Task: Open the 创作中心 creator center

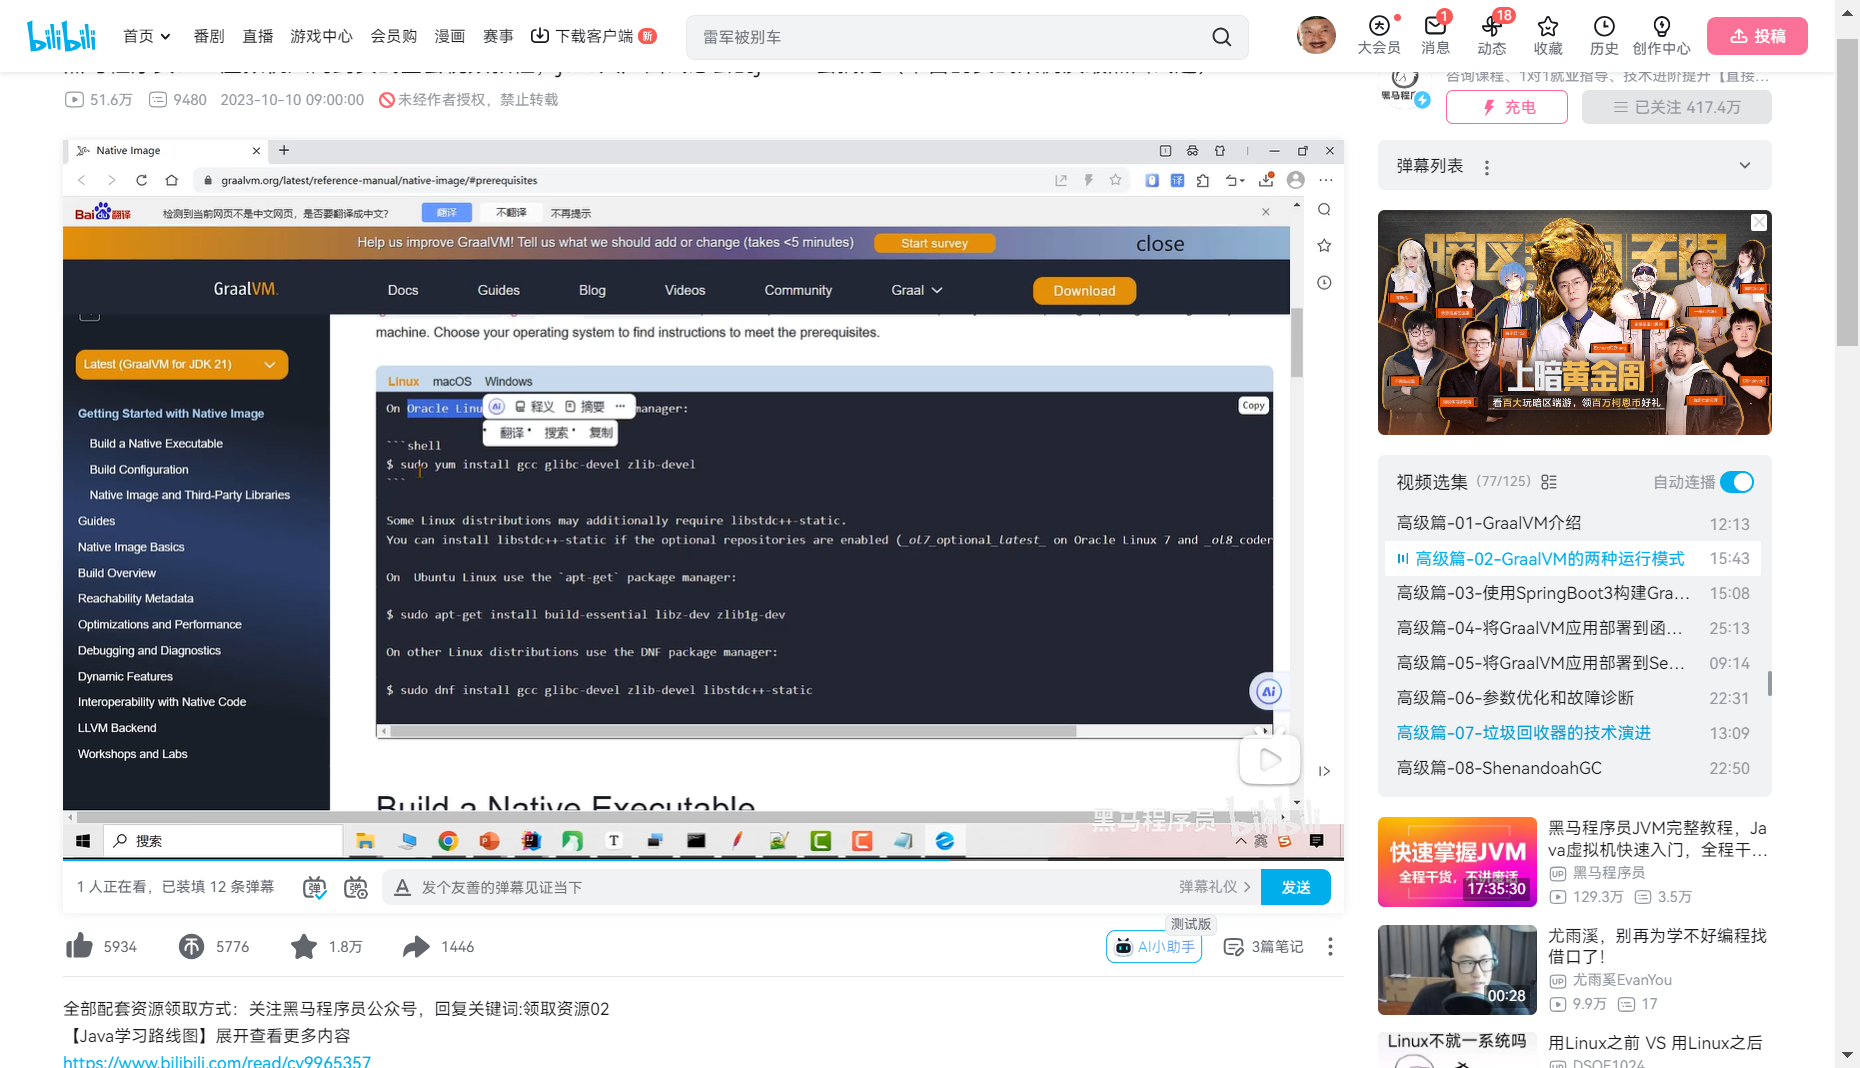Action: [1661, 36]
